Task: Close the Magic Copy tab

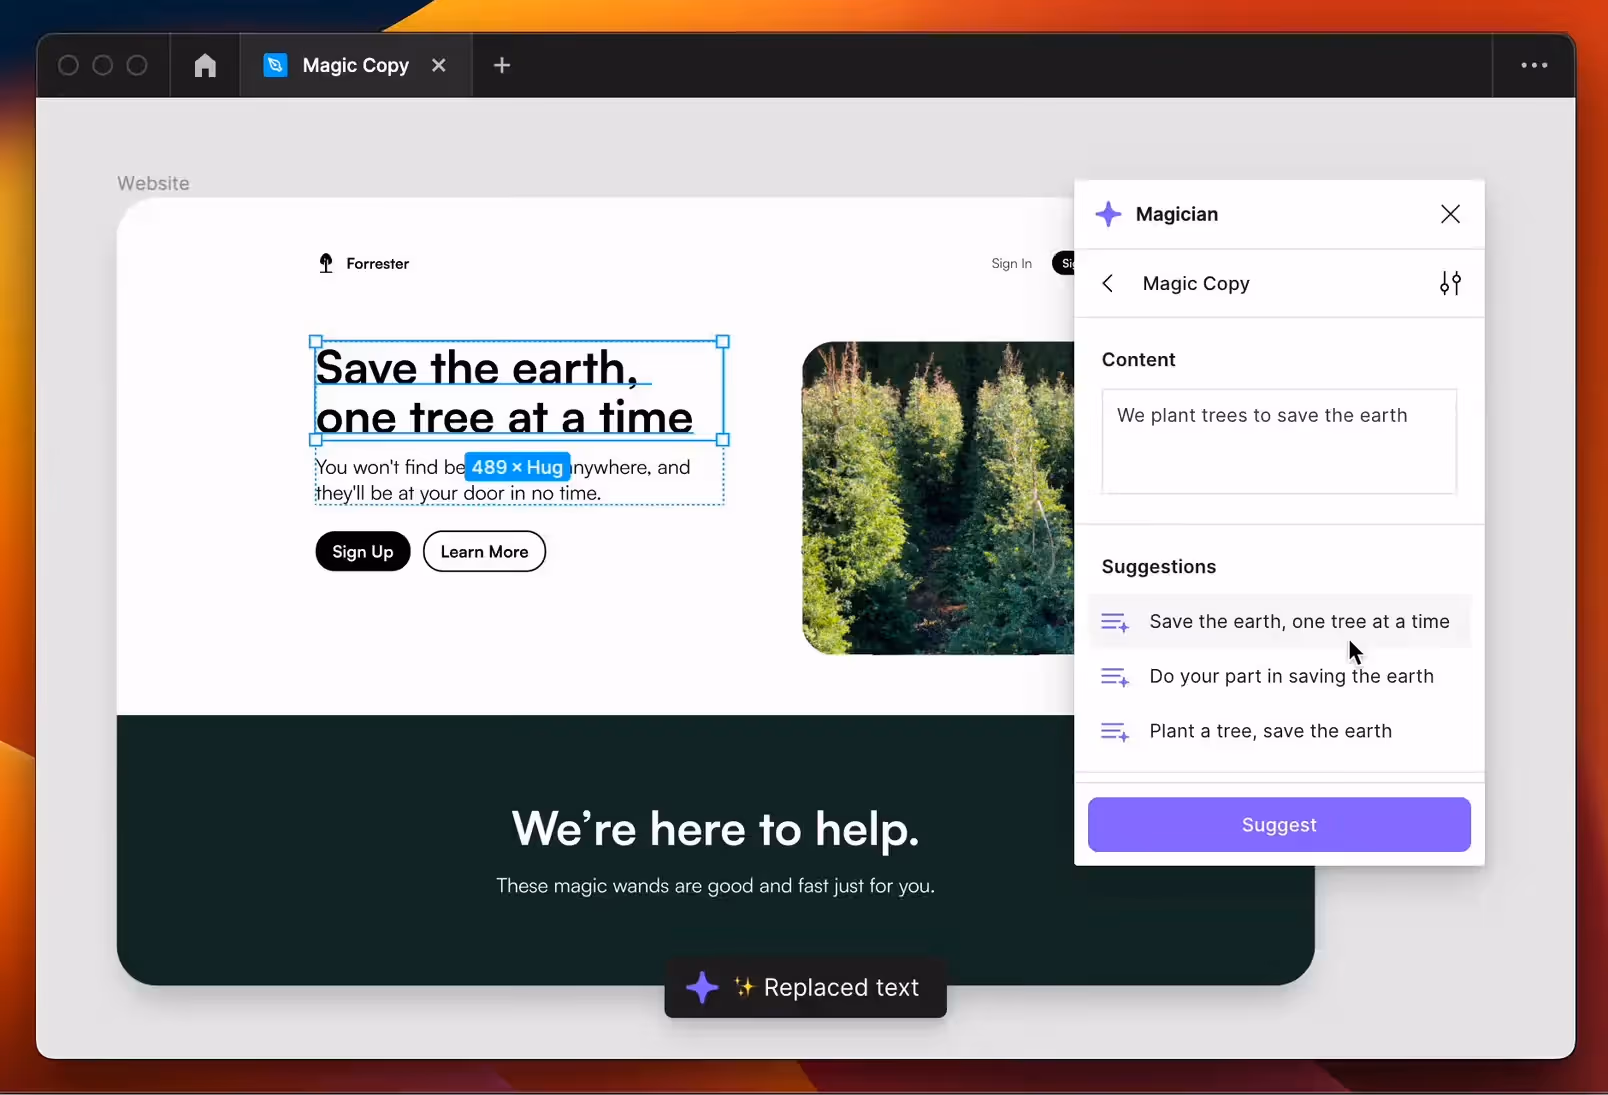Action: coord(439,66)
